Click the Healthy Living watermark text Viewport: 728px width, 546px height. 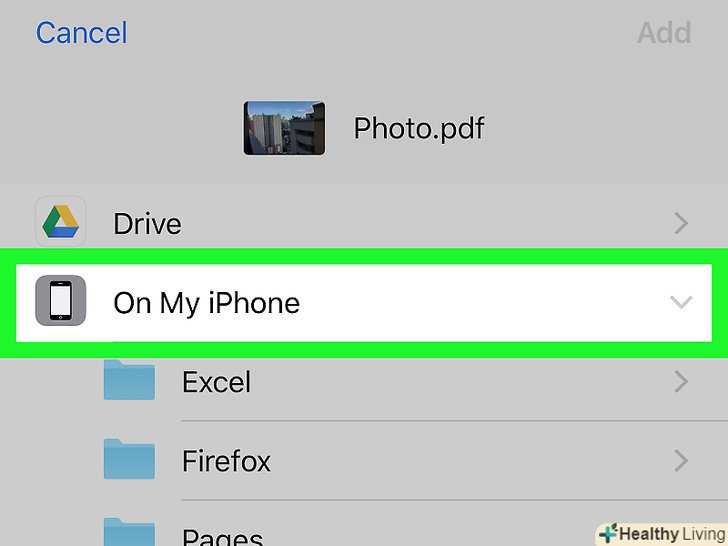point(671,534)
